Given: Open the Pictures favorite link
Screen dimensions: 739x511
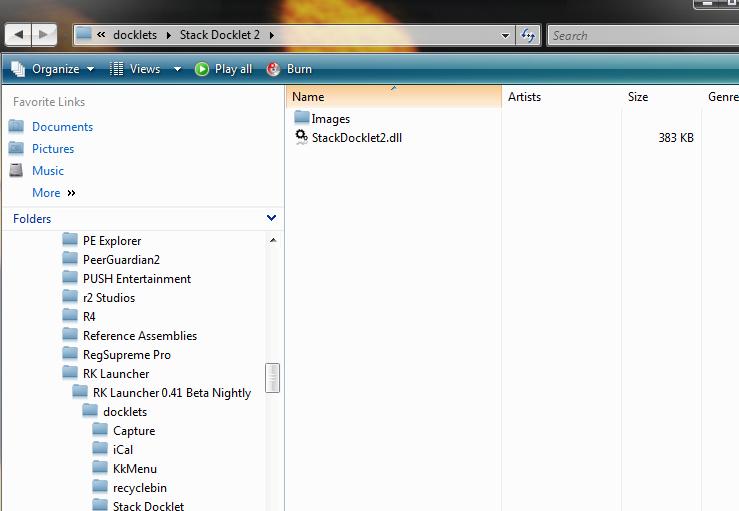Looking at the screenshot, I should pyautogui.click(x=53, y=148).
